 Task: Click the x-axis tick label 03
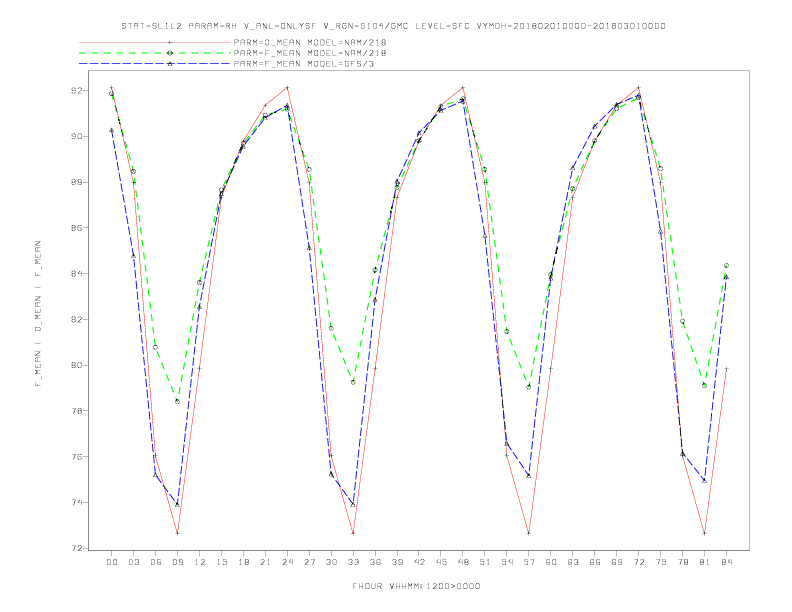coord(134,562)
